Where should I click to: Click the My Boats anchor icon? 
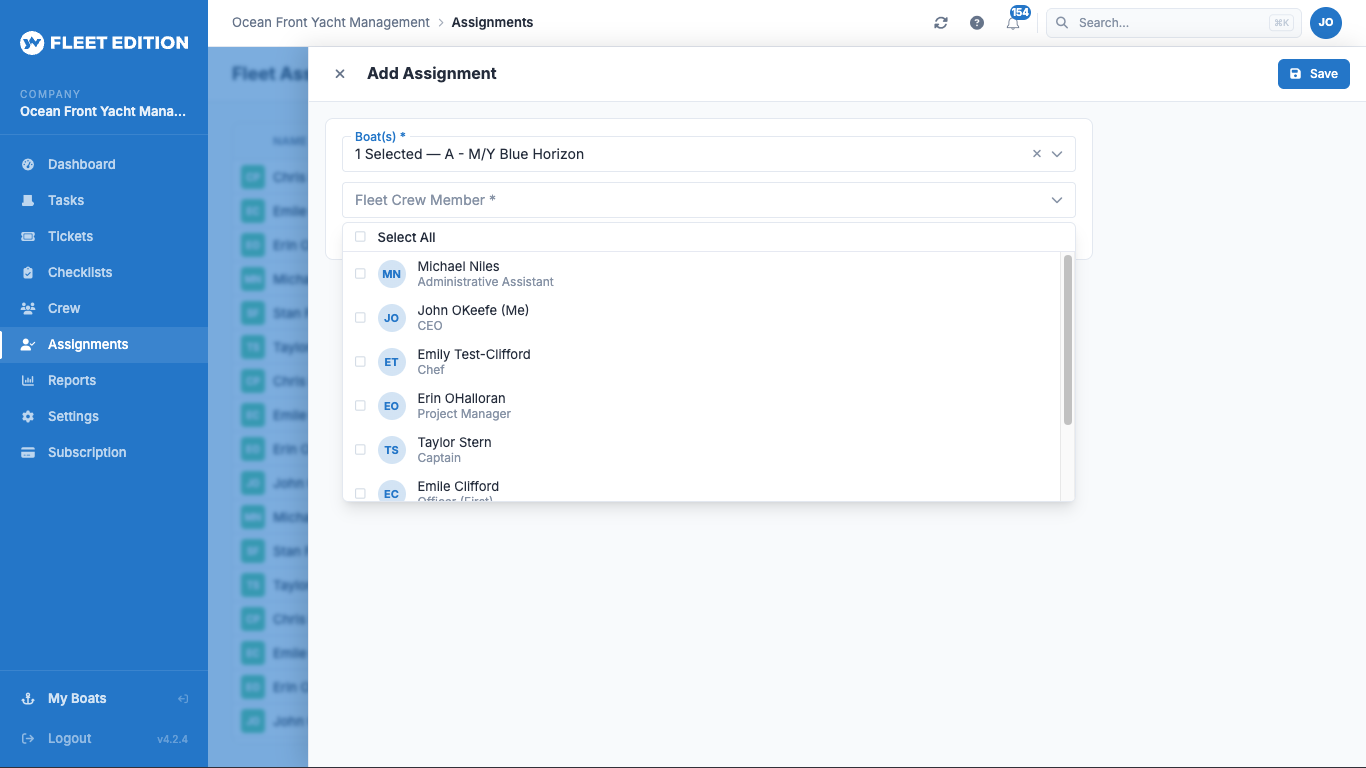pyautogui.click(x=28, y=698)
